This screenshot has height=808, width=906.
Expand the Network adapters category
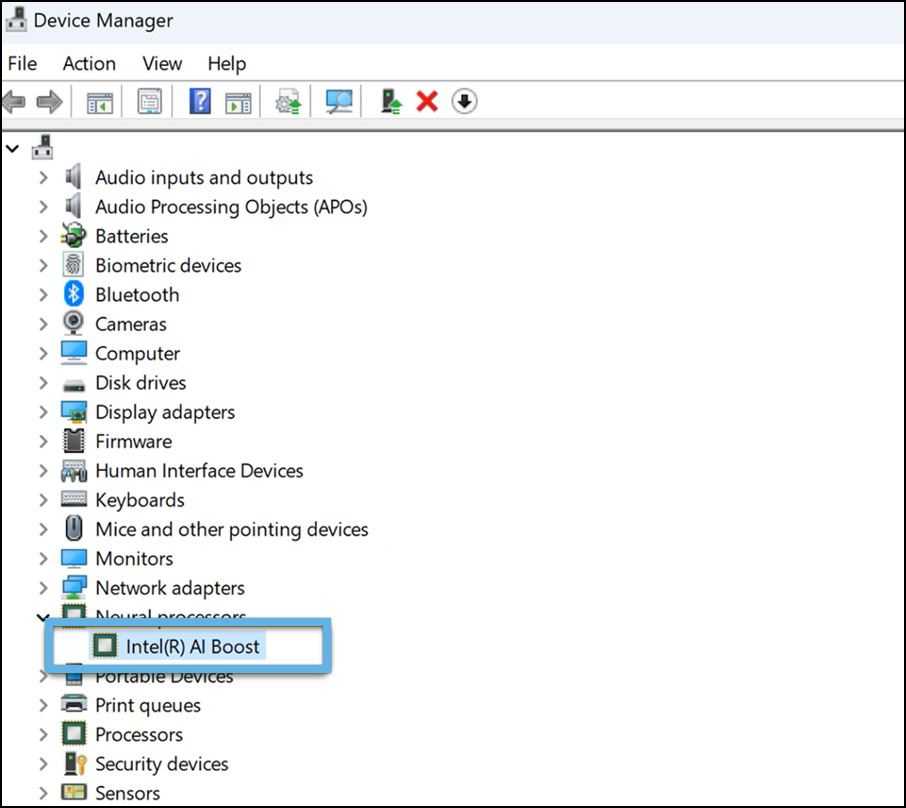[x=41, y=587]
